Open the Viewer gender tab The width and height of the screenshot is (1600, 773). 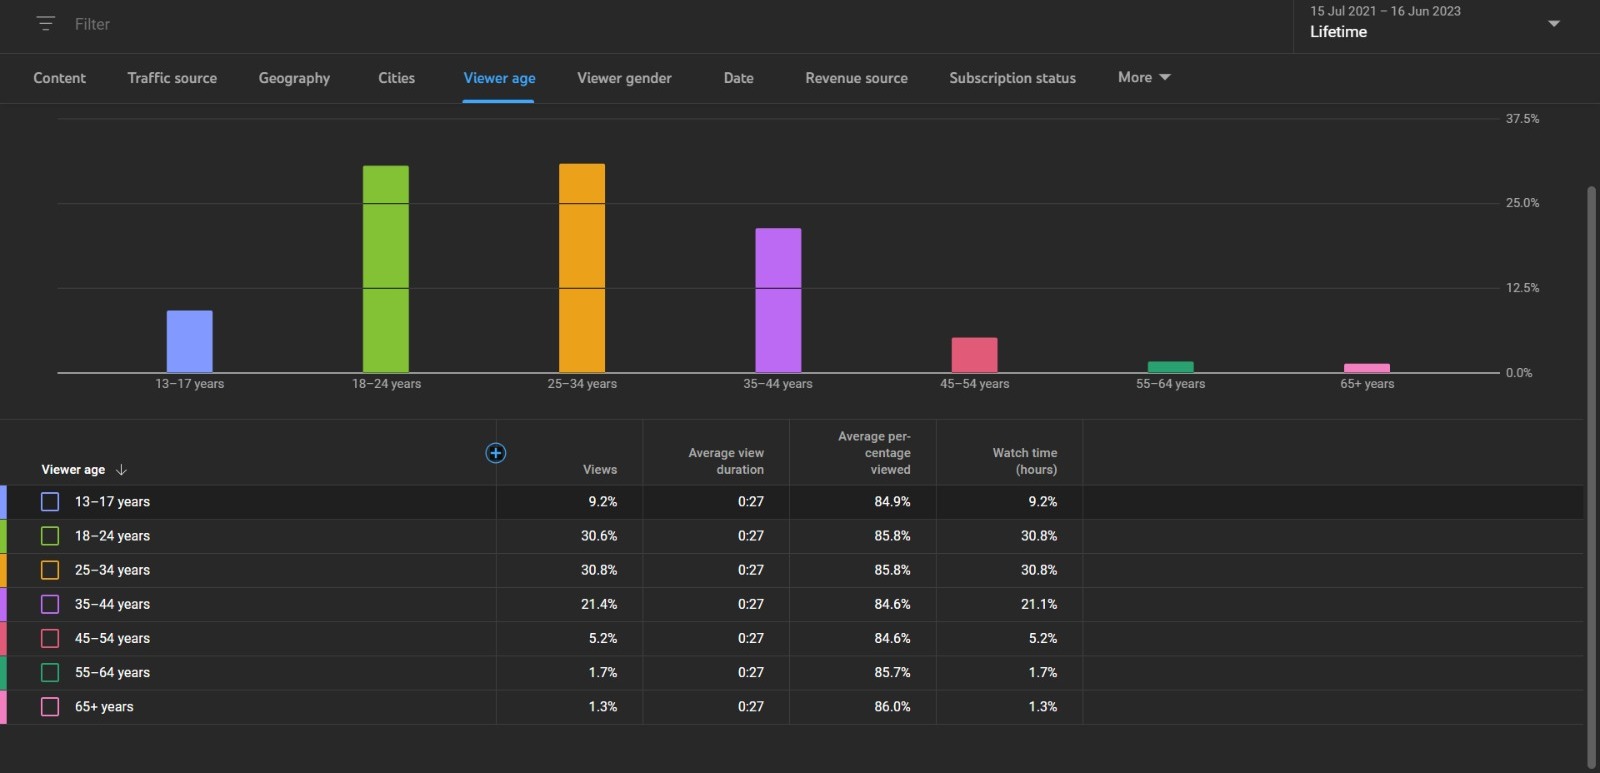tap(624, 78)
